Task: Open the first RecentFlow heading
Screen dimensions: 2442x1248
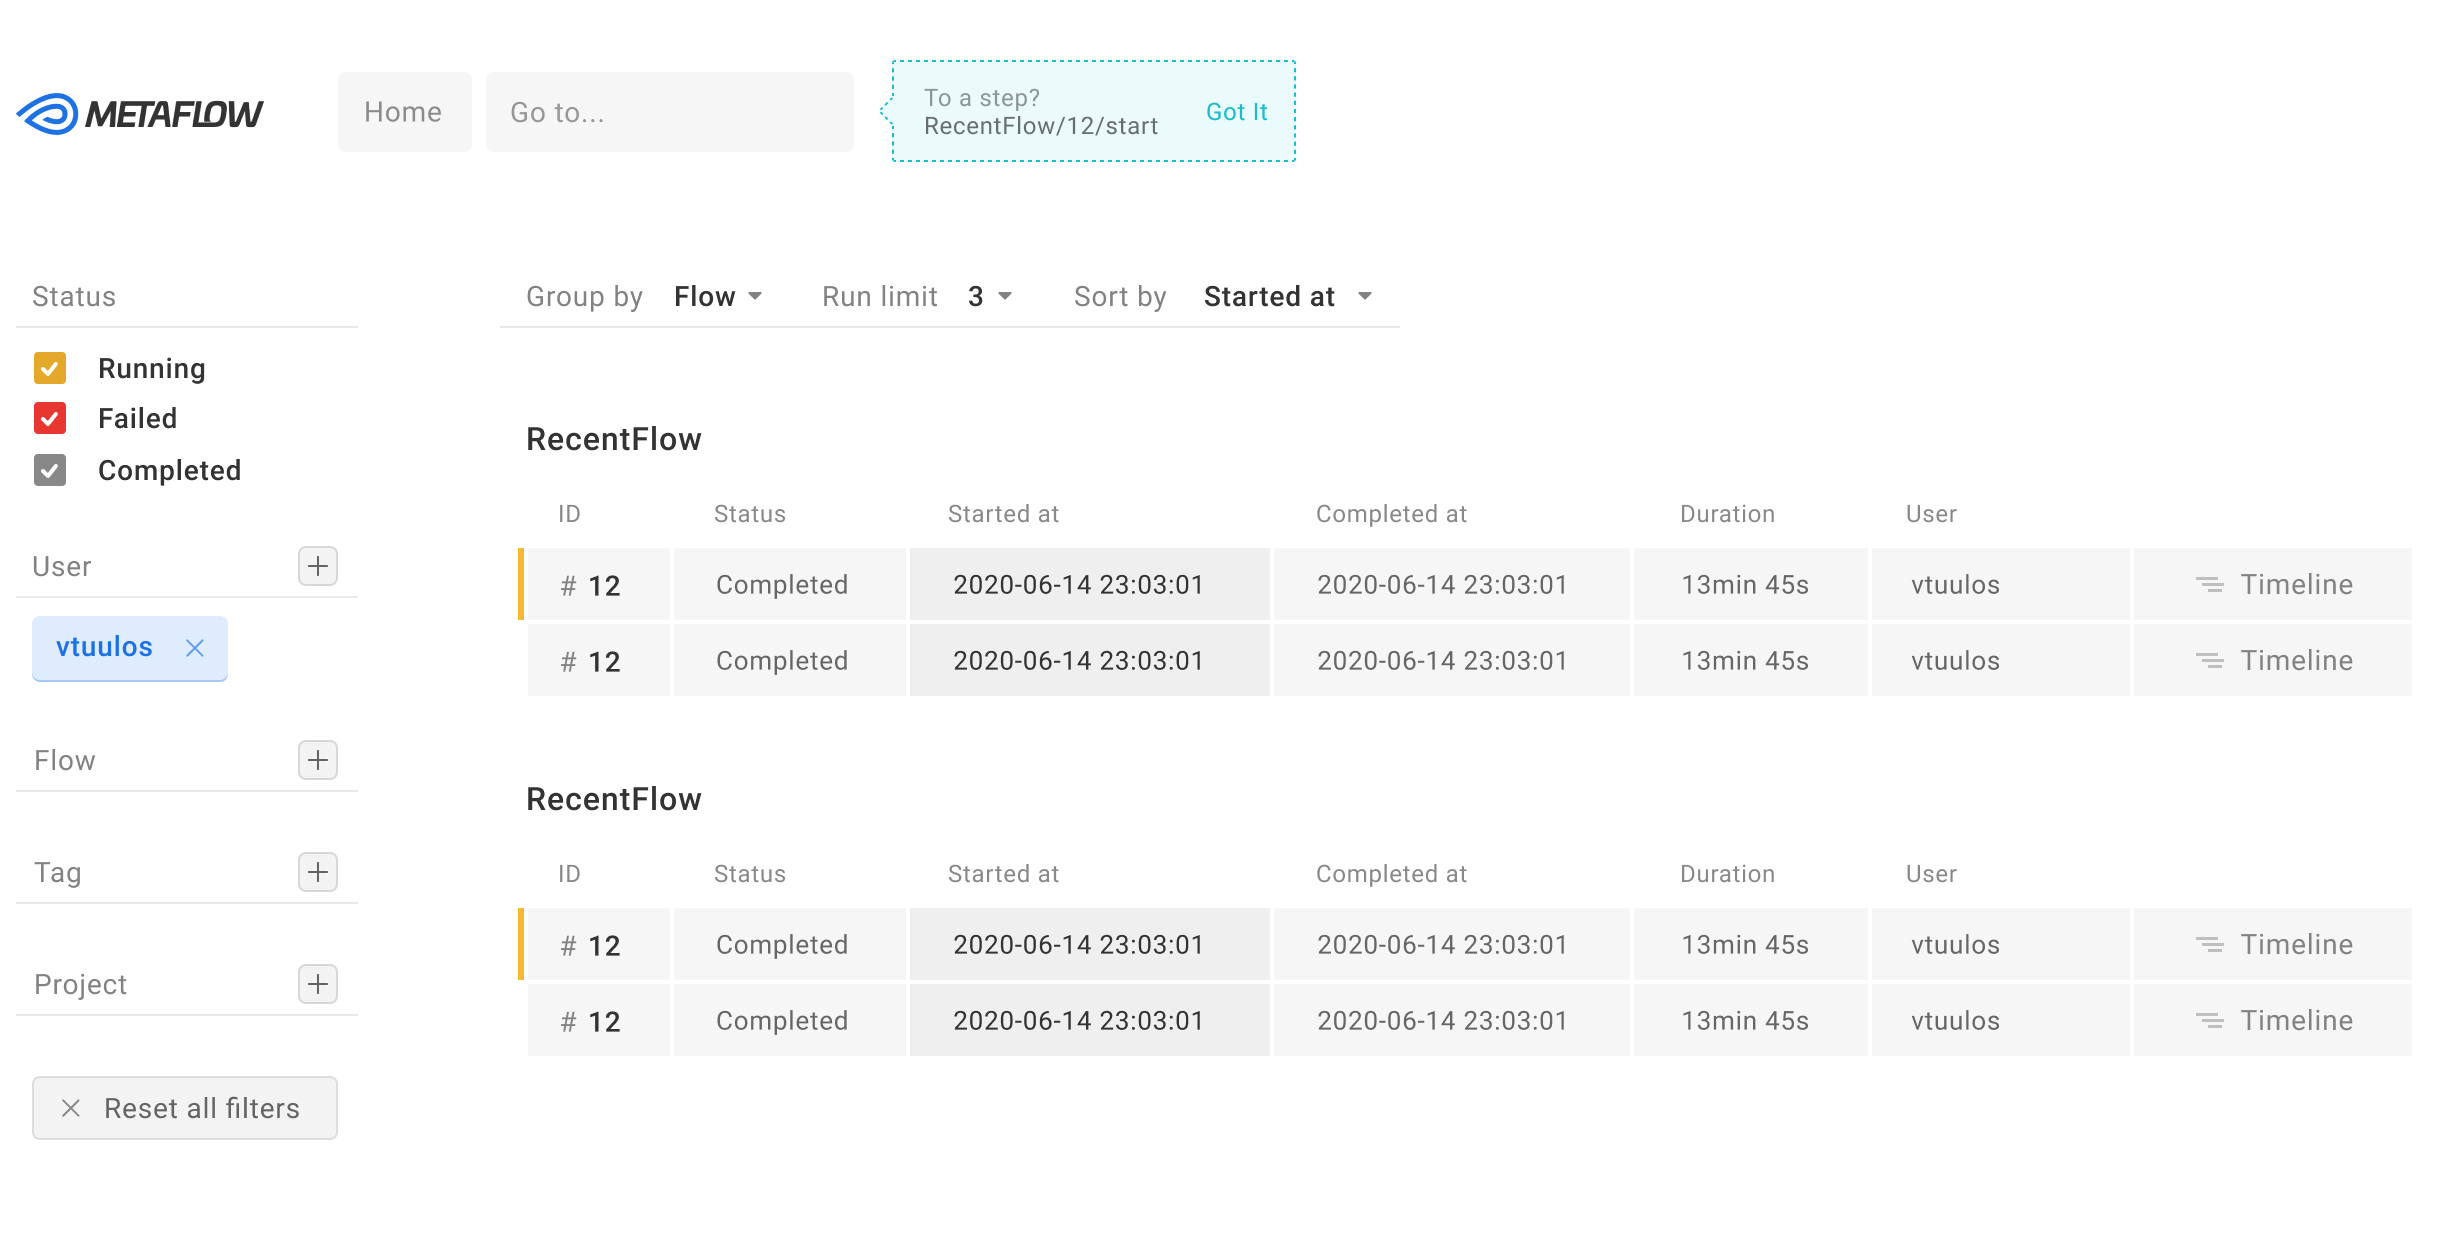Action: [613, 438]
